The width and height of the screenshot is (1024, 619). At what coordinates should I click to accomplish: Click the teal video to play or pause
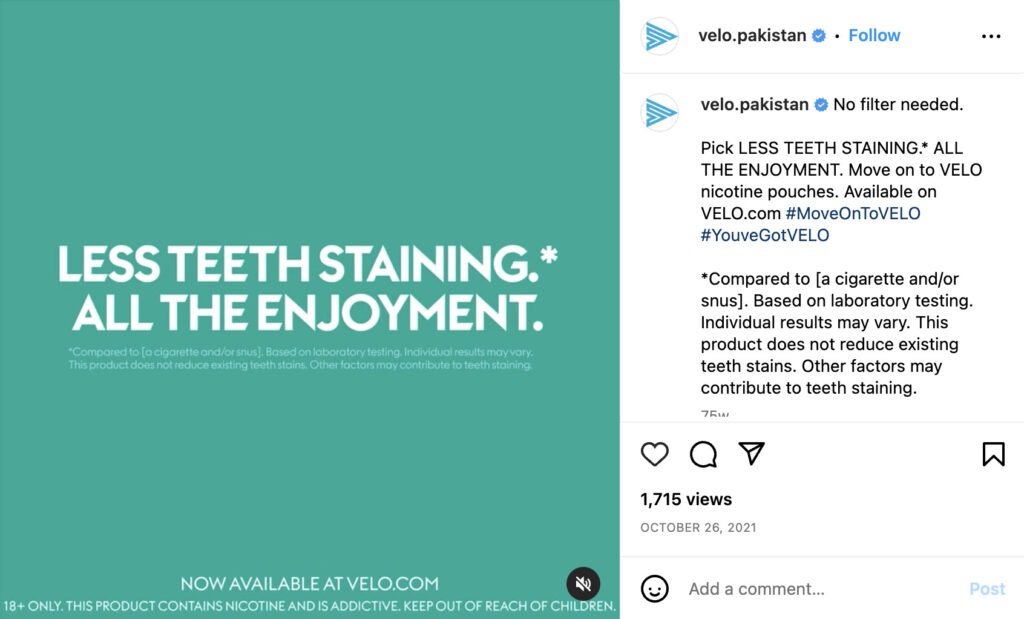point(310,310)
